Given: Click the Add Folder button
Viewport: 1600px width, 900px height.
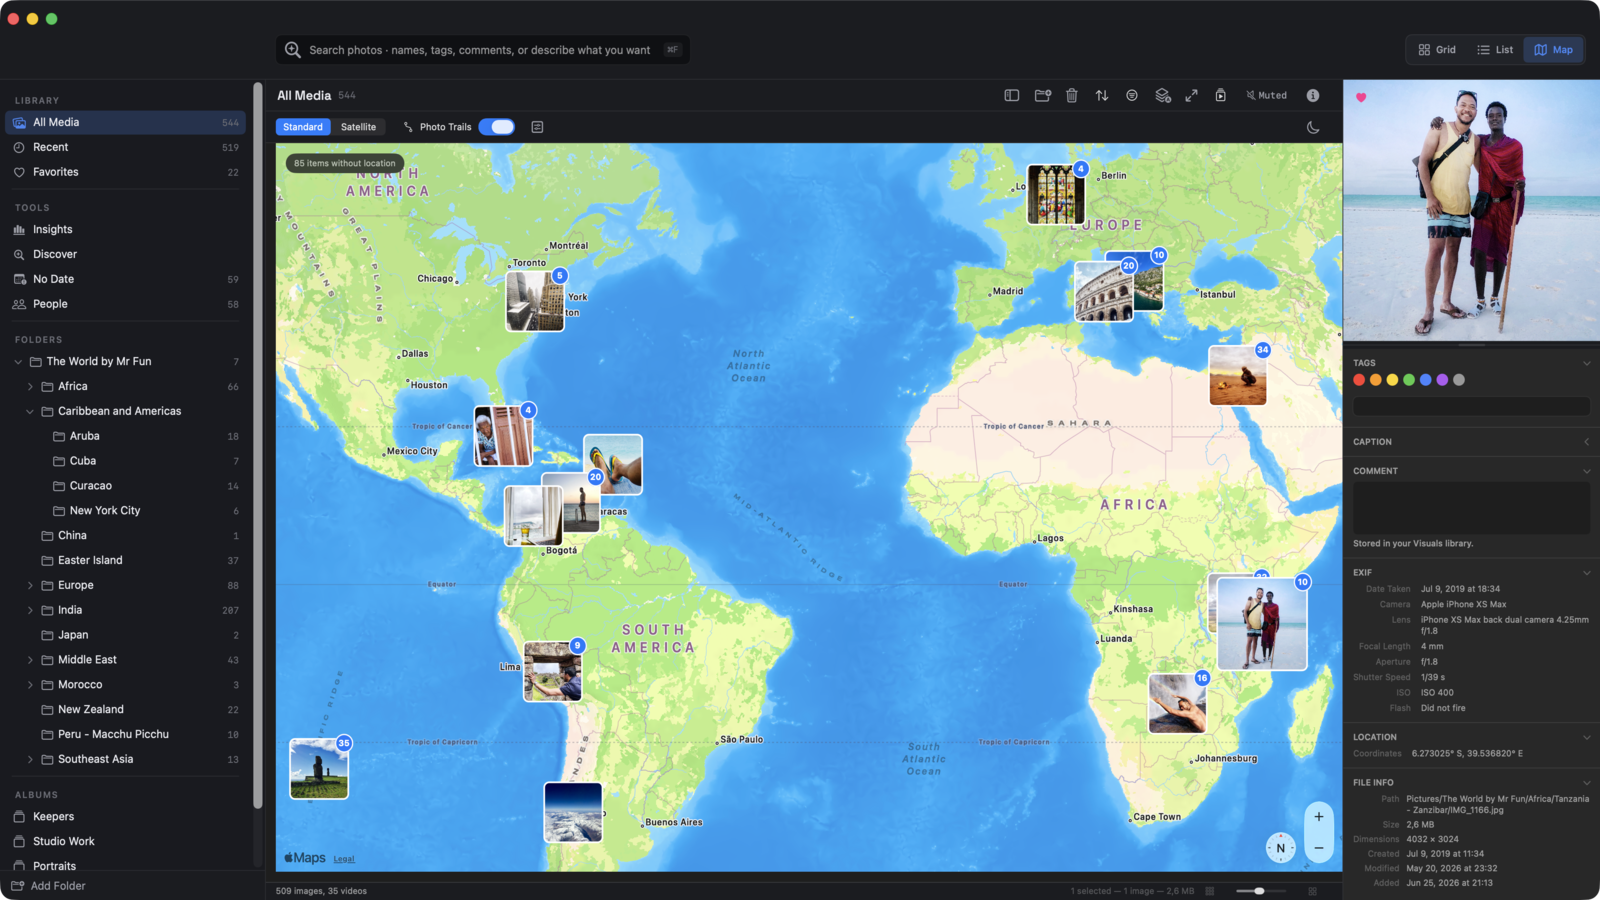Looking at the screenshot, I should coord(48,886).
